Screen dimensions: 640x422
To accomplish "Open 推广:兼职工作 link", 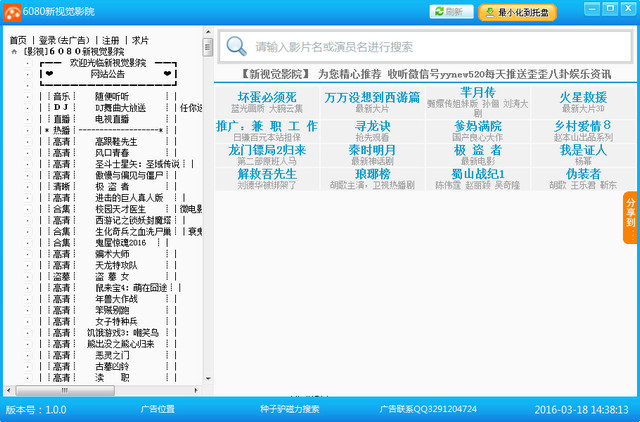I will click(x=267, y=126).
